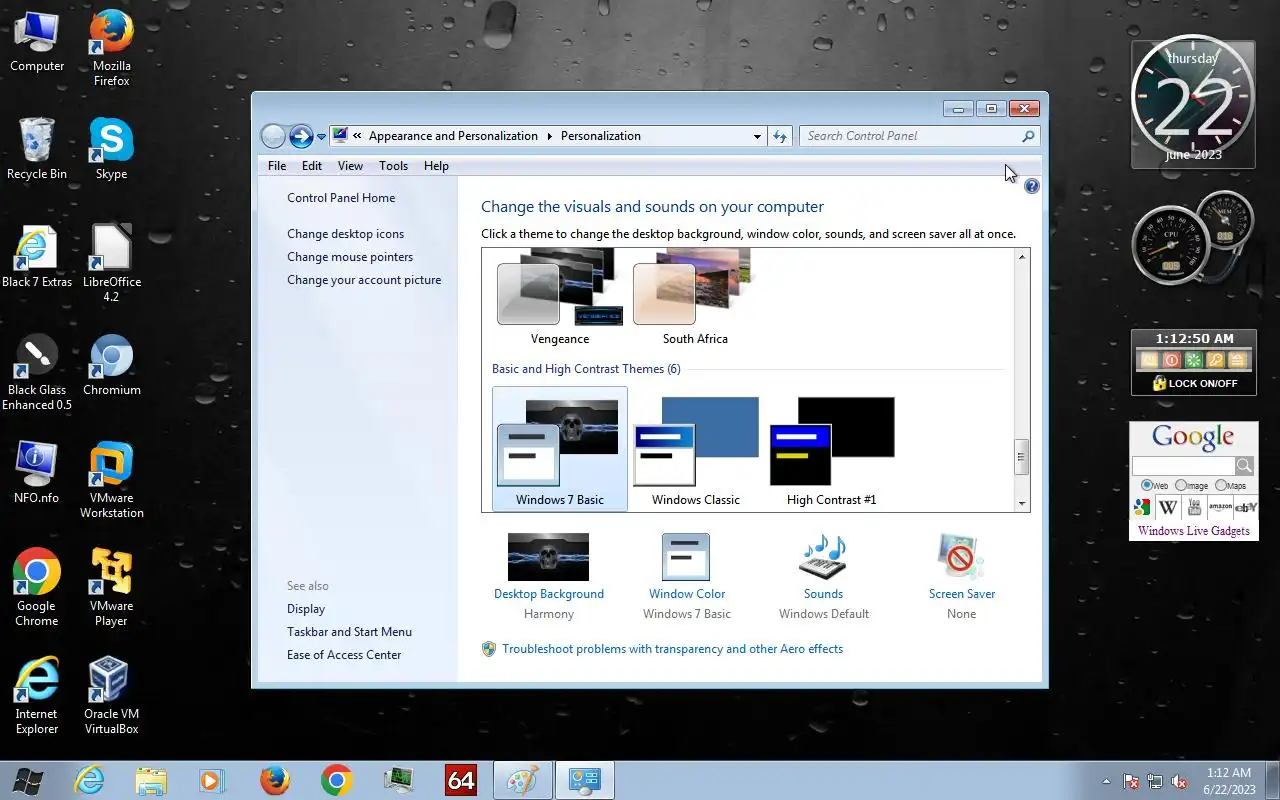Viewport: 1280px width, 800px height.
Task: Launch Chrome from the taskbar
Action: pos(336,780)
